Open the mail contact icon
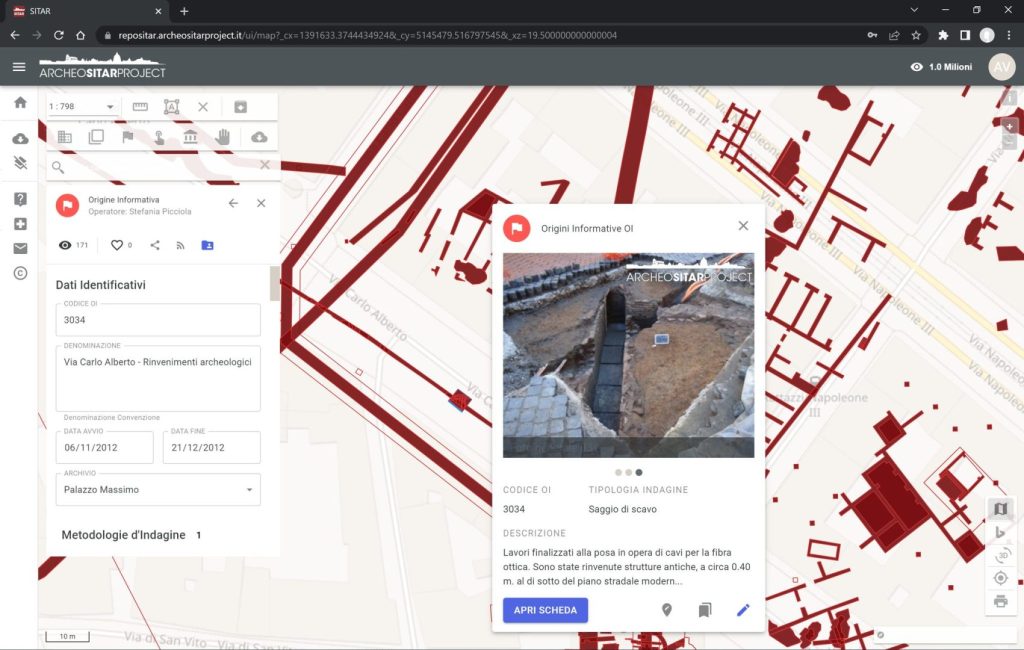 [x=20, y=248]
